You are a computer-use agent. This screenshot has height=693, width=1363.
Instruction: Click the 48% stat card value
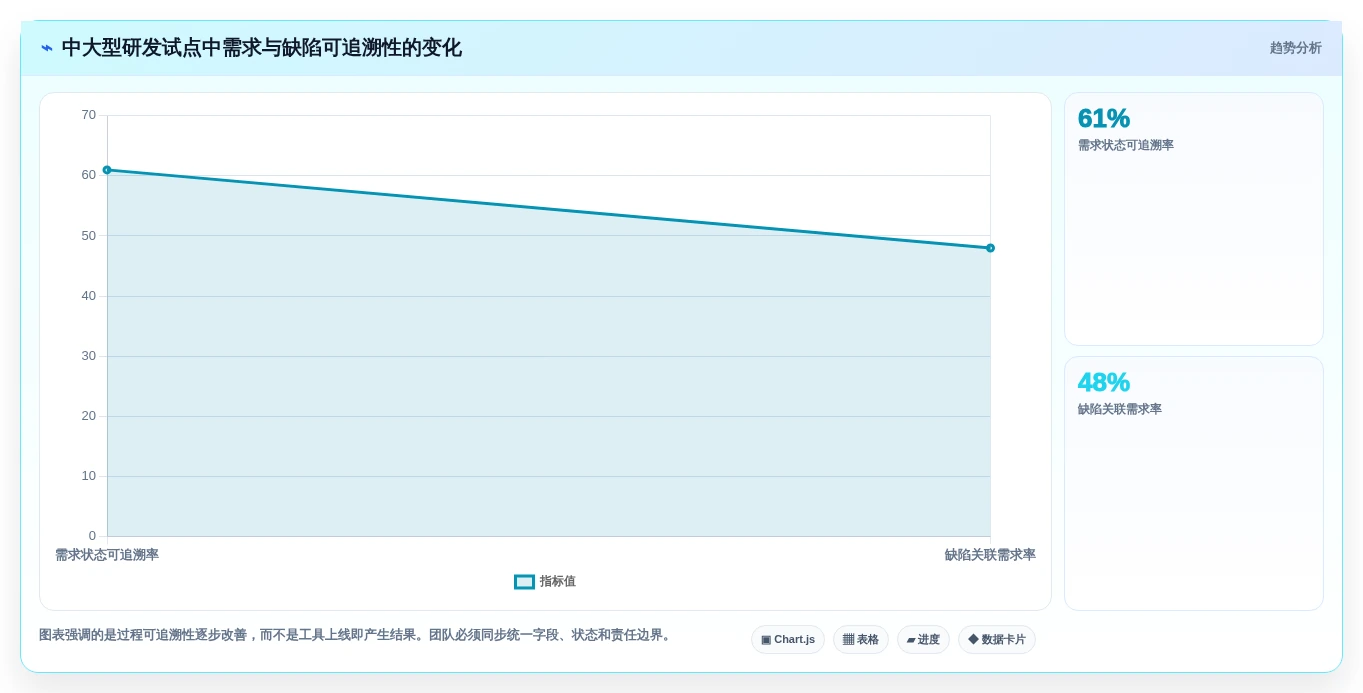(1104, 382)
